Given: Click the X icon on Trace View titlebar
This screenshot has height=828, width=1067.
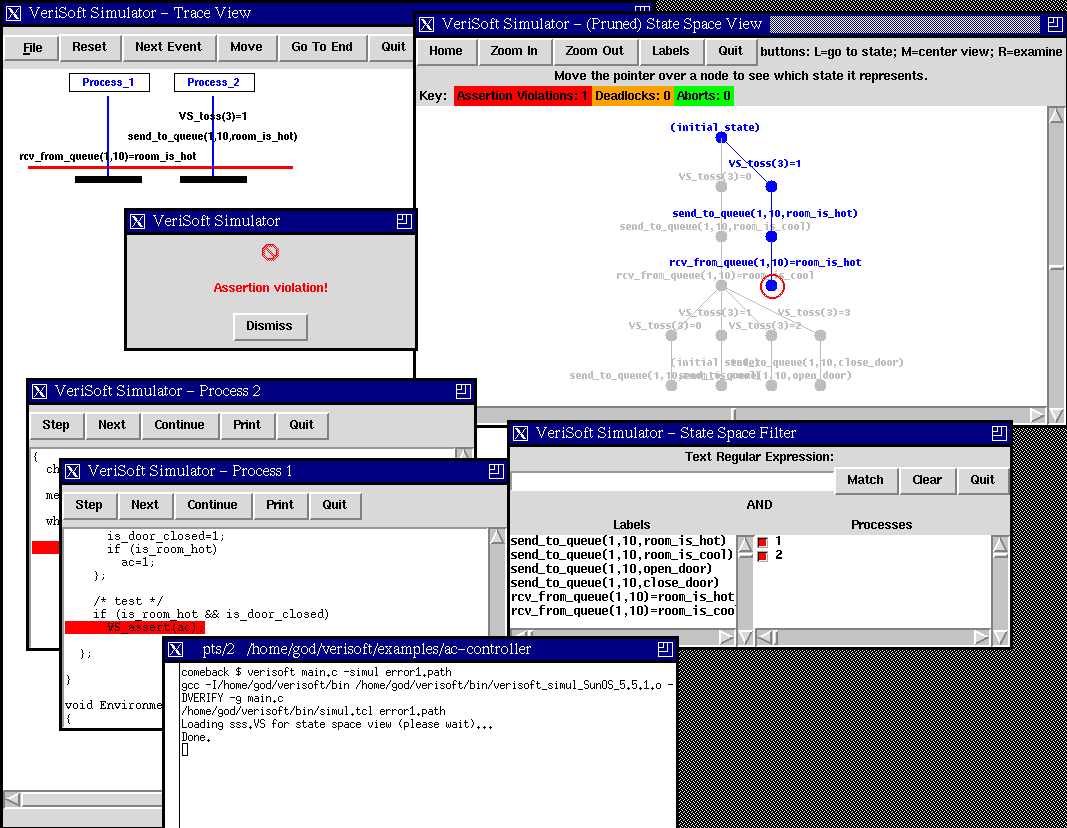Looking at the screenshot, I should point(15,14).
